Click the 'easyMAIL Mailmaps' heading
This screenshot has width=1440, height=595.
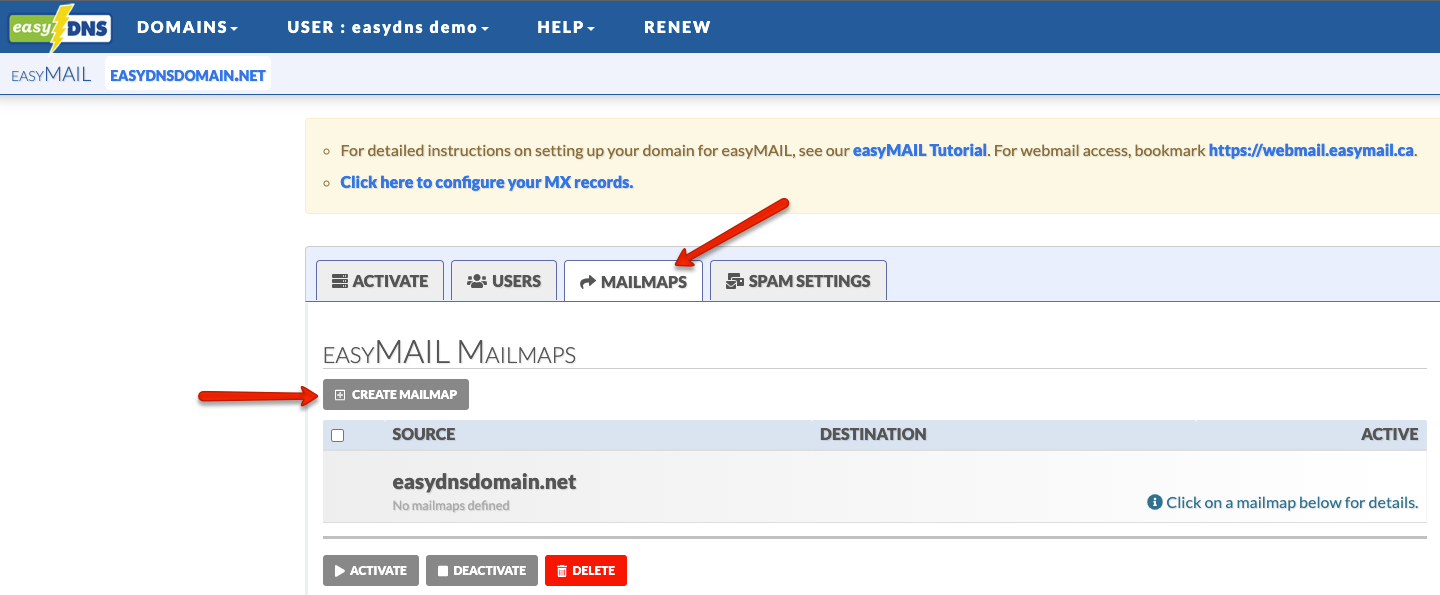tap(449, 353)
